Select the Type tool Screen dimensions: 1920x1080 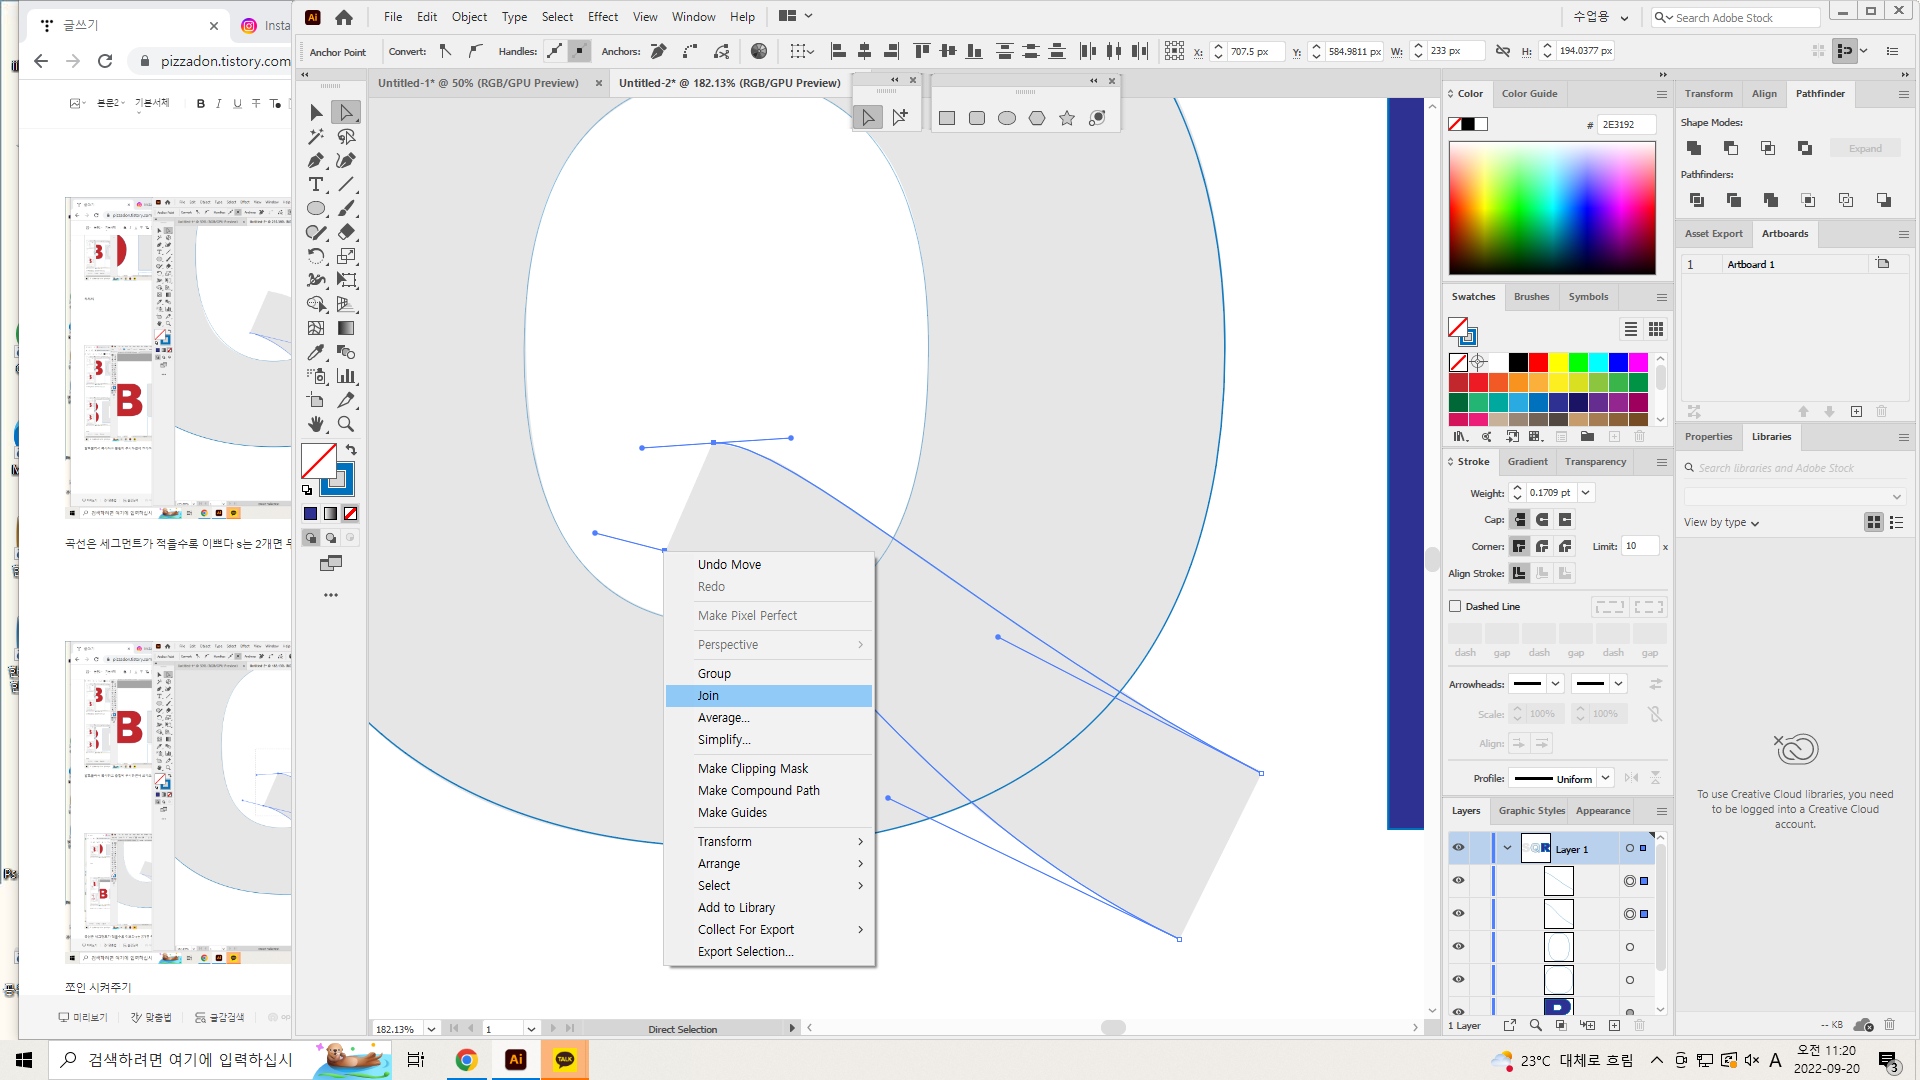(x=316, y=185)
